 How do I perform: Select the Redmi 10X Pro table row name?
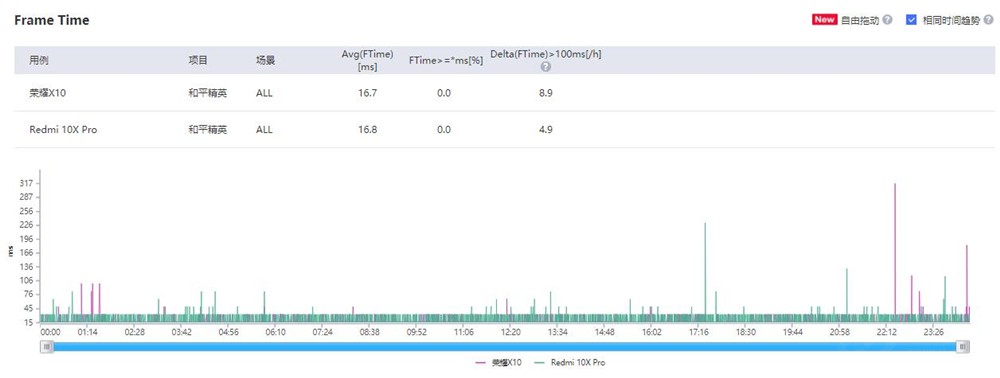[63, 129]
